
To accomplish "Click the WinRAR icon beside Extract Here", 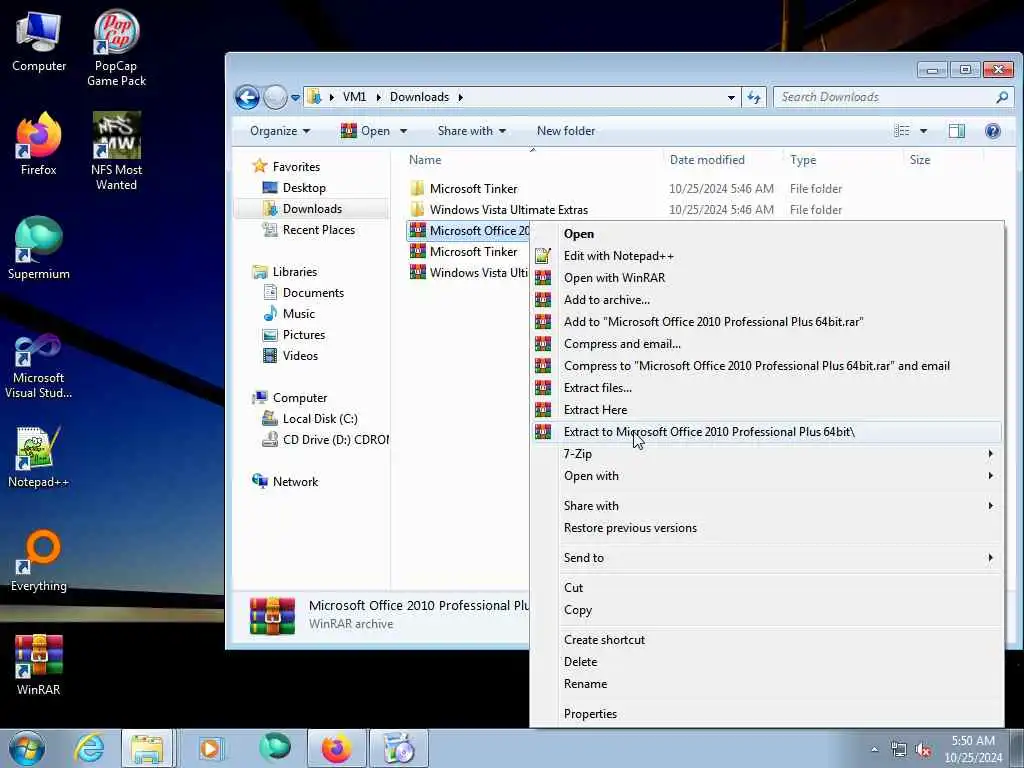I will pyautogui.click(x=543, y=409).
